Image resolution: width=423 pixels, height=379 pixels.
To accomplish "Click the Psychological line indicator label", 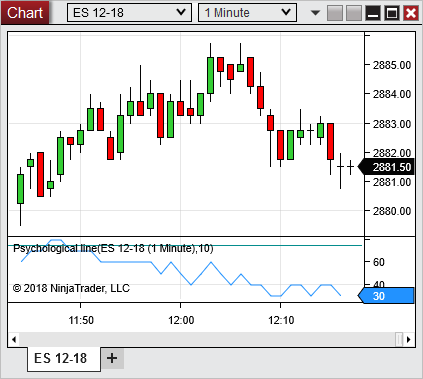I will tap(113, 248).
